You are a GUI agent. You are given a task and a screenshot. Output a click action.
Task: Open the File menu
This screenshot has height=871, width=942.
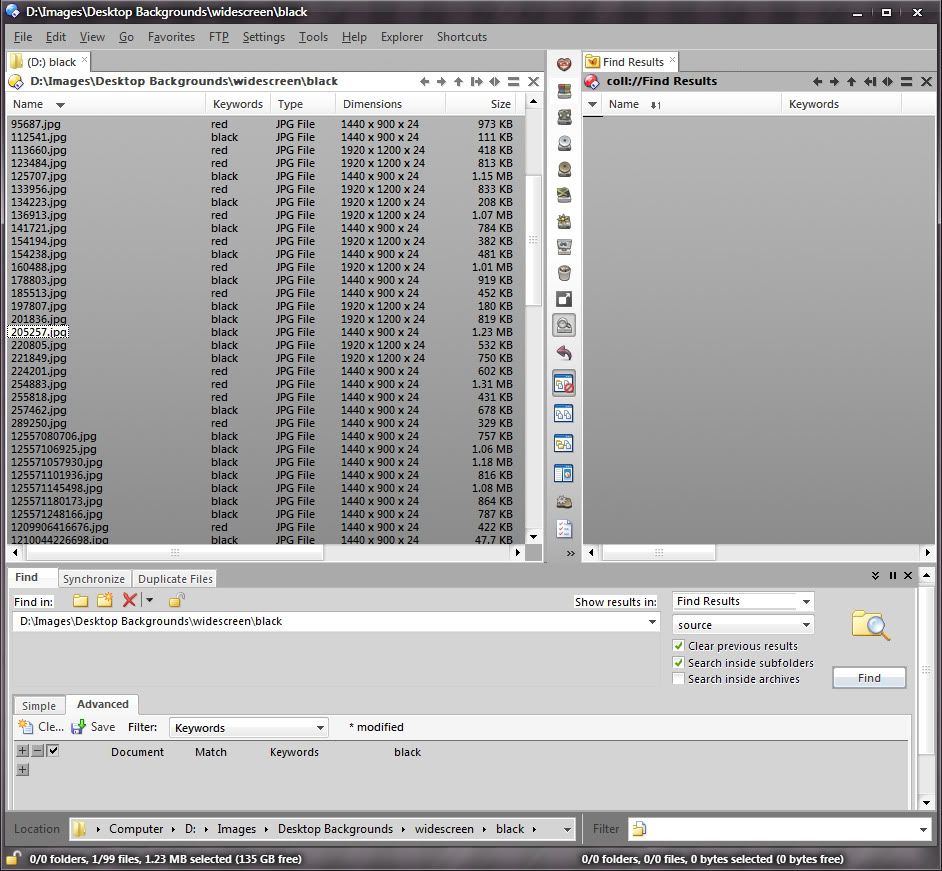click(x=23, y=37)
